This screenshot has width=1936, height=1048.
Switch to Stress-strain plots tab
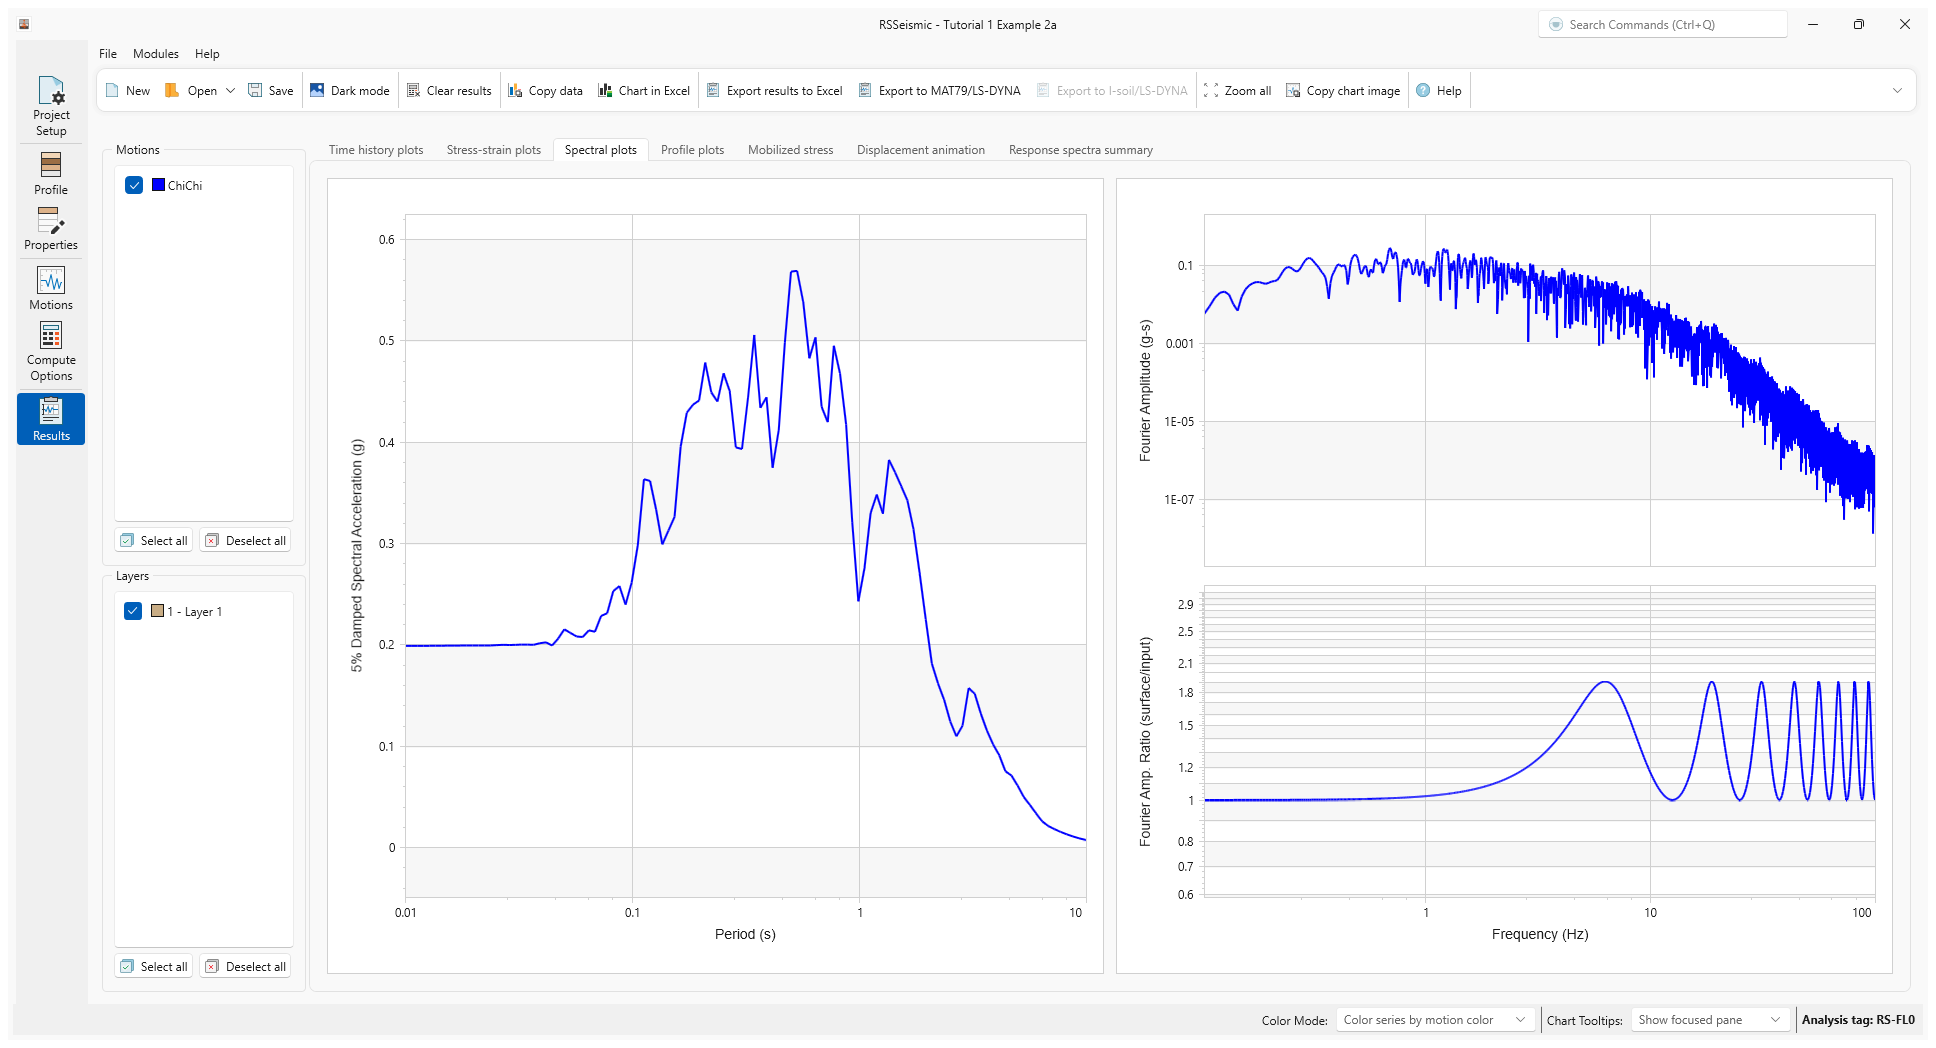click(494, 150)
